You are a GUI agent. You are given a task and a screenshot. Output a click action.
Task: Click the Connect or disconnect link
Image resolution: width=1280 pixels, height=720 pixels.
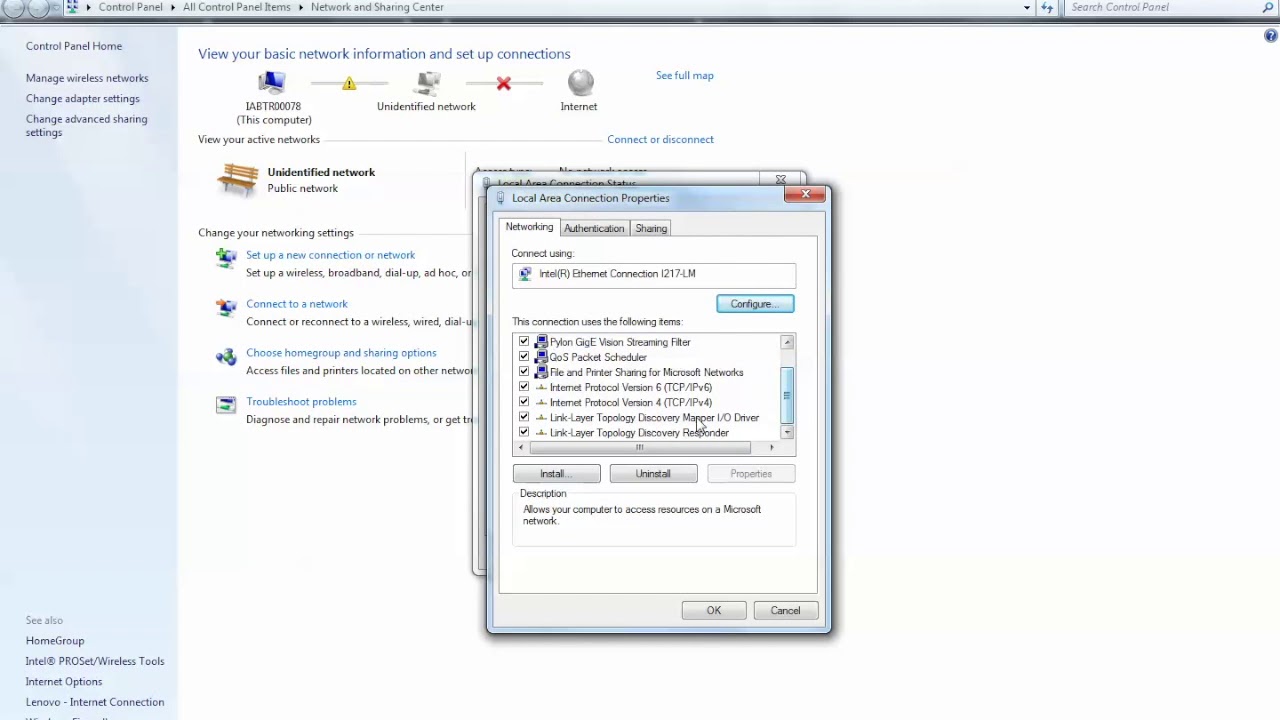(660, 139)
